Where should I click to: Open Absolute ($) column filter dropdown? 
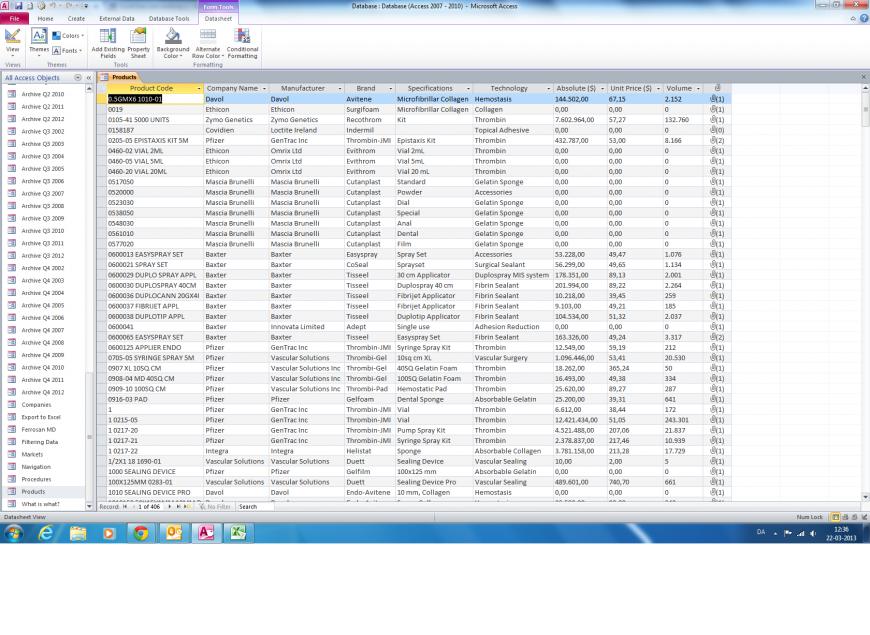pyautogui.click(x=603, y=89)
